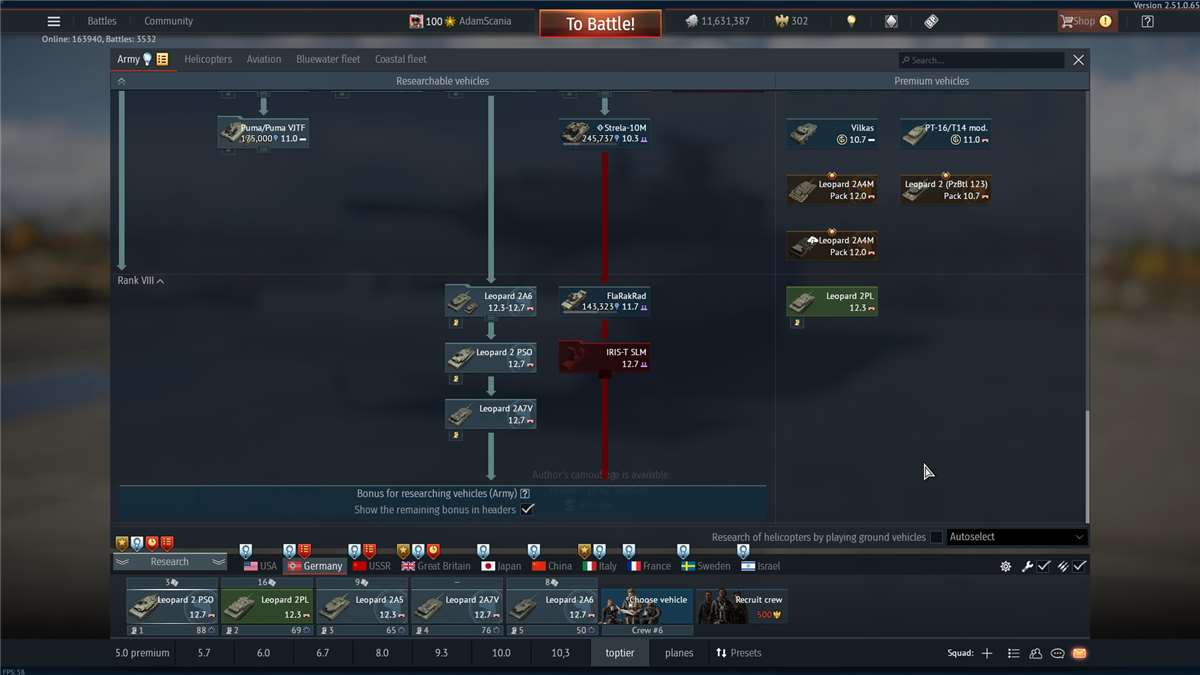Click the lightbulb icon in the top bar

point(852,20)
